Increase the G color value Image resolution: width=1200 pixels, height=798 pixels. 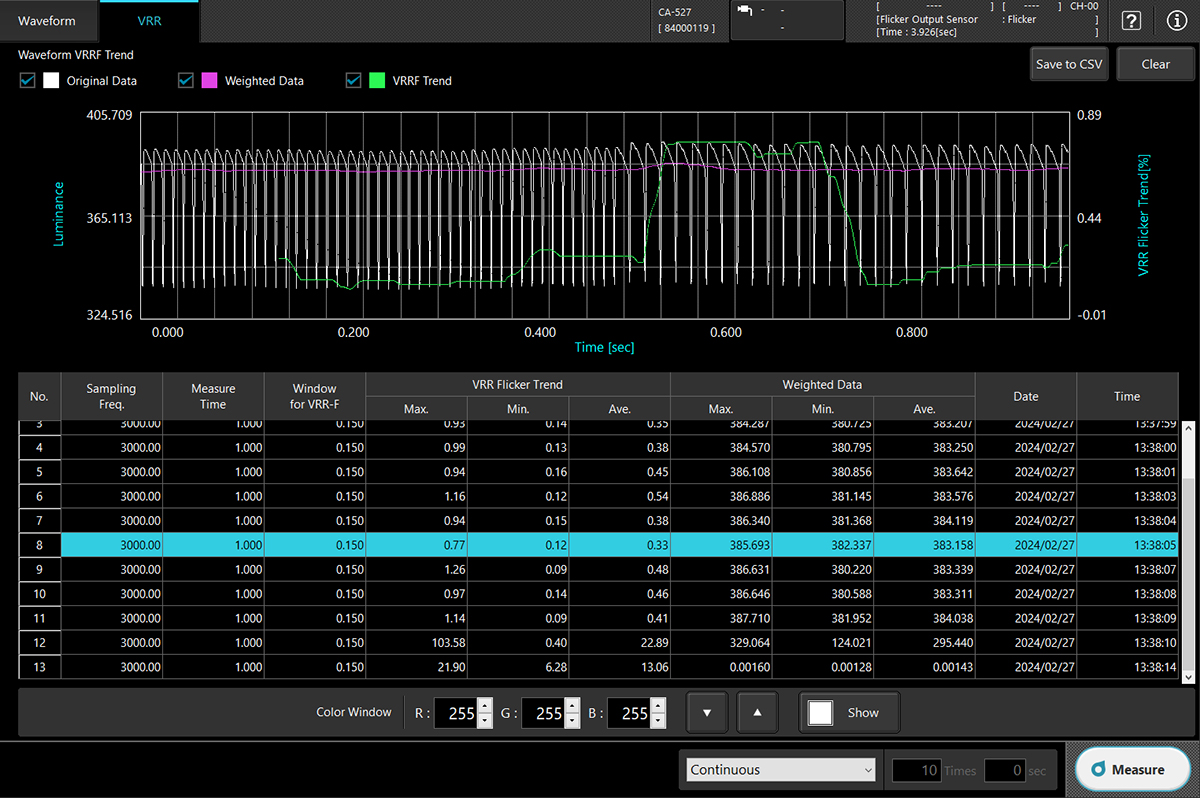572,706
